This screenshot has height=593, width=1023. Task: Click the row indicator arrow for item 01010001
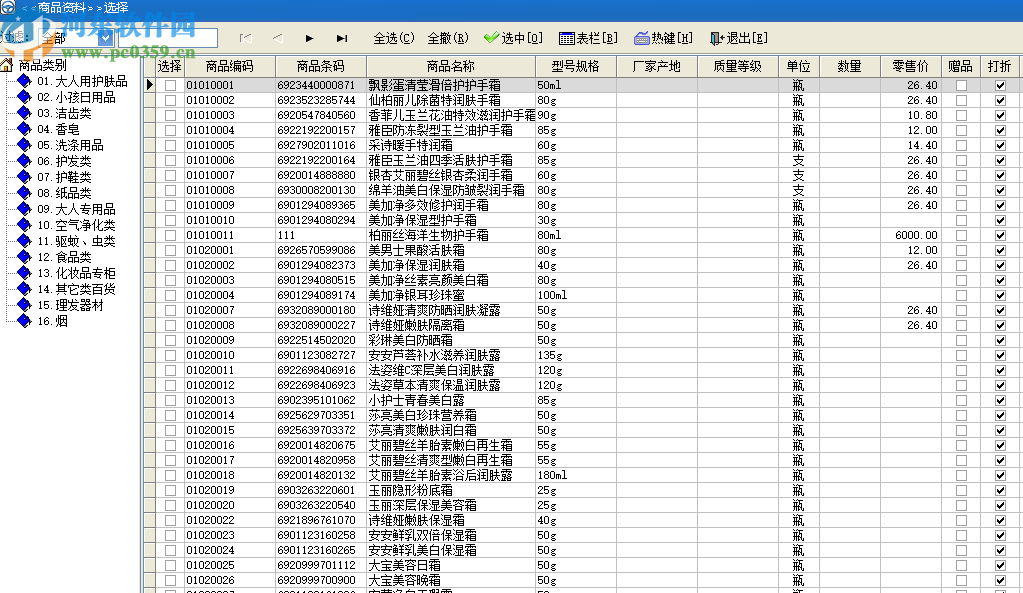(149, 85)
